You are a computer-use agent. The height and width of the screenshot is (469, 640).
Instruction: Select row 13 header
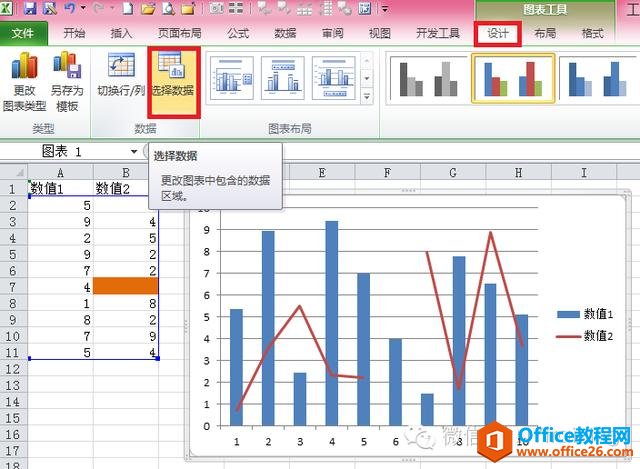13,385
